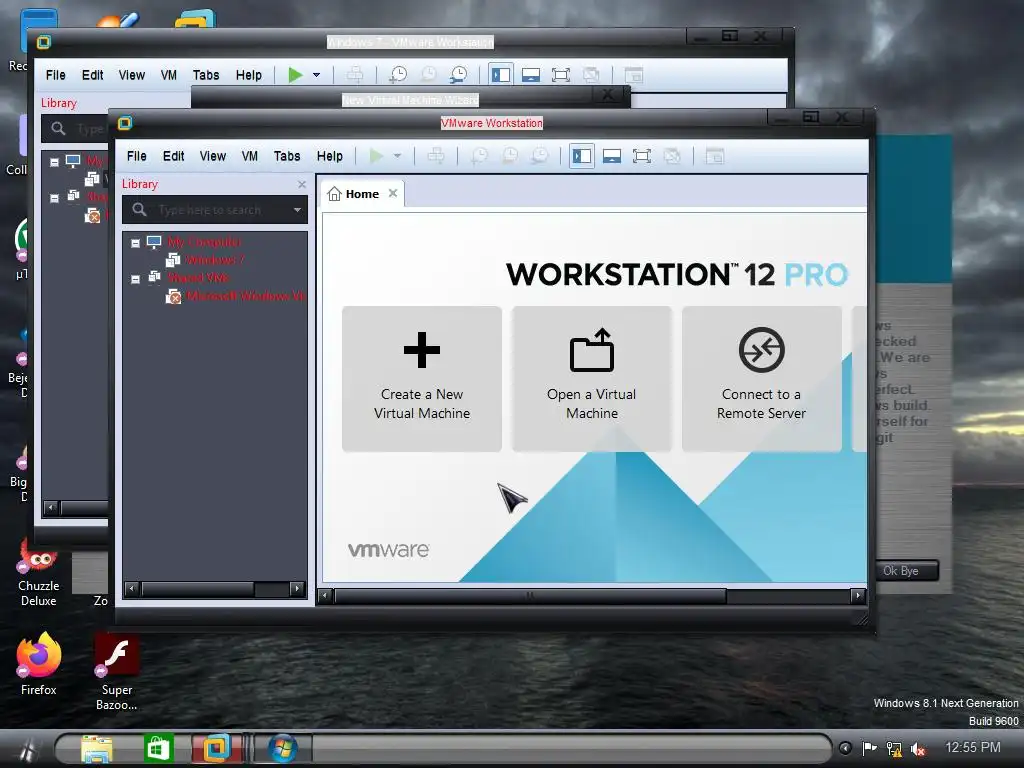The width and height of the screenshot is (1024, 768).
Task: Open power options dropdown arrow in the front toolbar
Action: [397, 156]
